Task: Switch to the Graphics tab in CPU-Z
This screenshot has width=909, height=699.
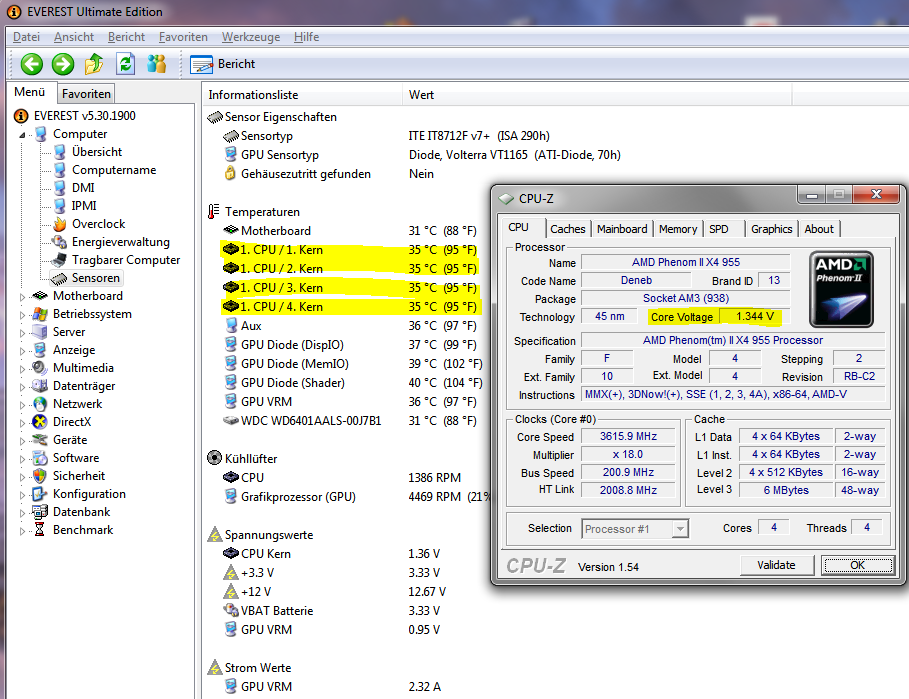Action: click(772, 229)
